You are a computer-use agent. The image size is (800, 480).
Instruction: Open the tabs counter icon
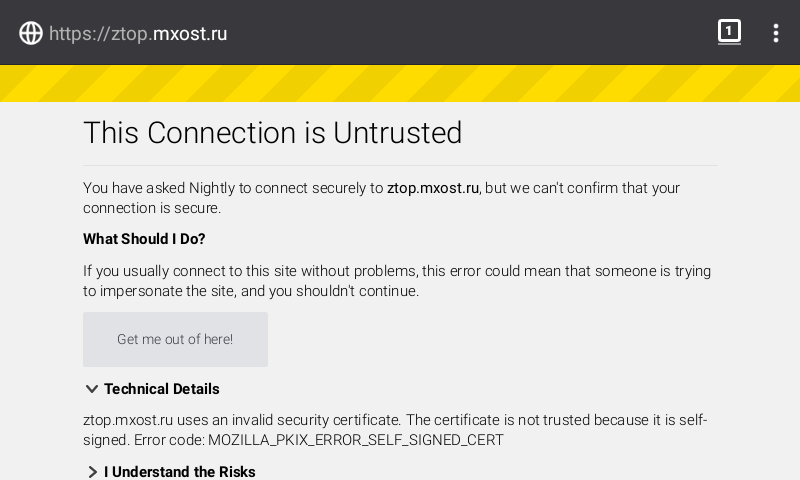pos(729,32)
